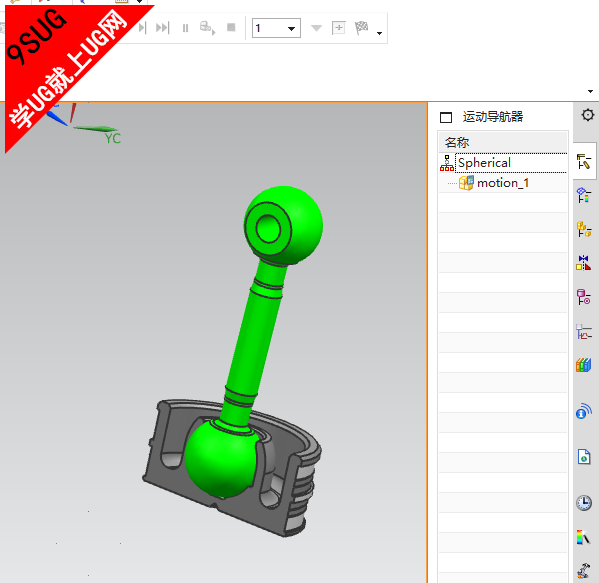Step animation forward one frame
599x583 pixels.
142,28
